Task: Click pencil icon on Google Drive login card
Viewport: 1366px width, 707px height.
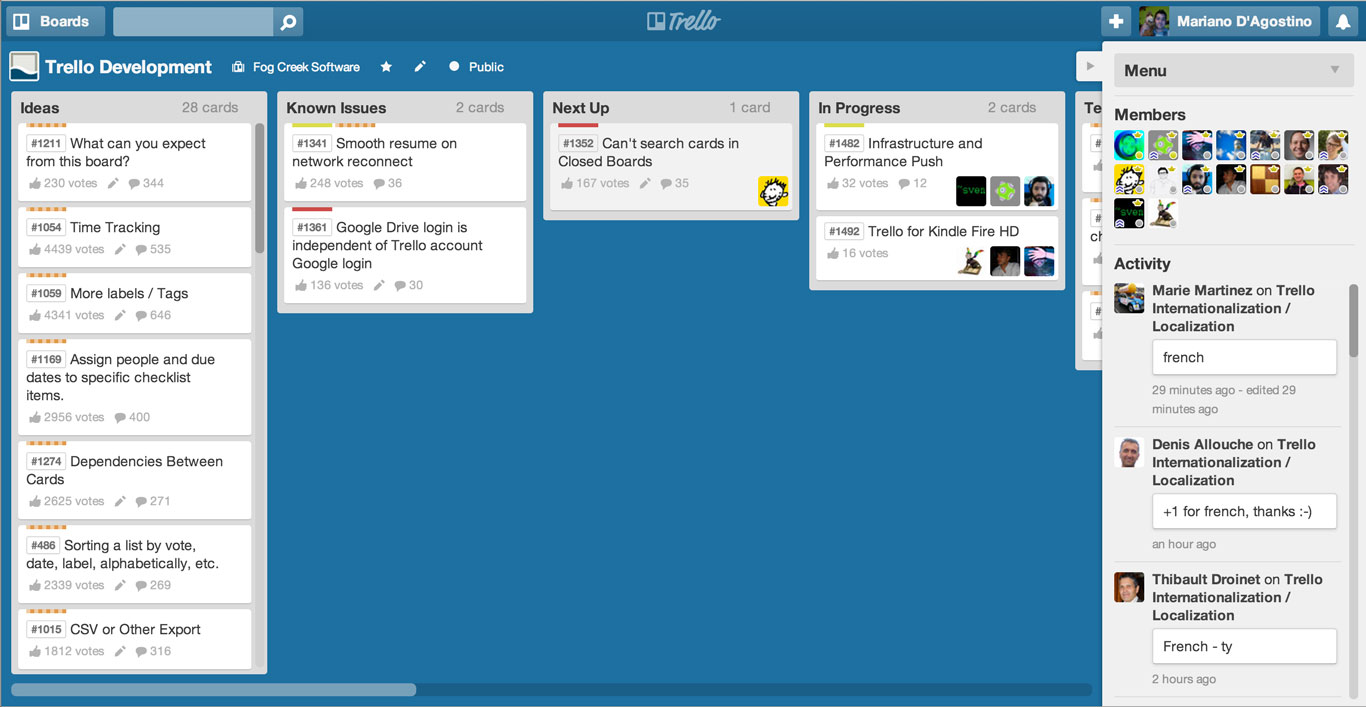Action: (x=379, y=285)
